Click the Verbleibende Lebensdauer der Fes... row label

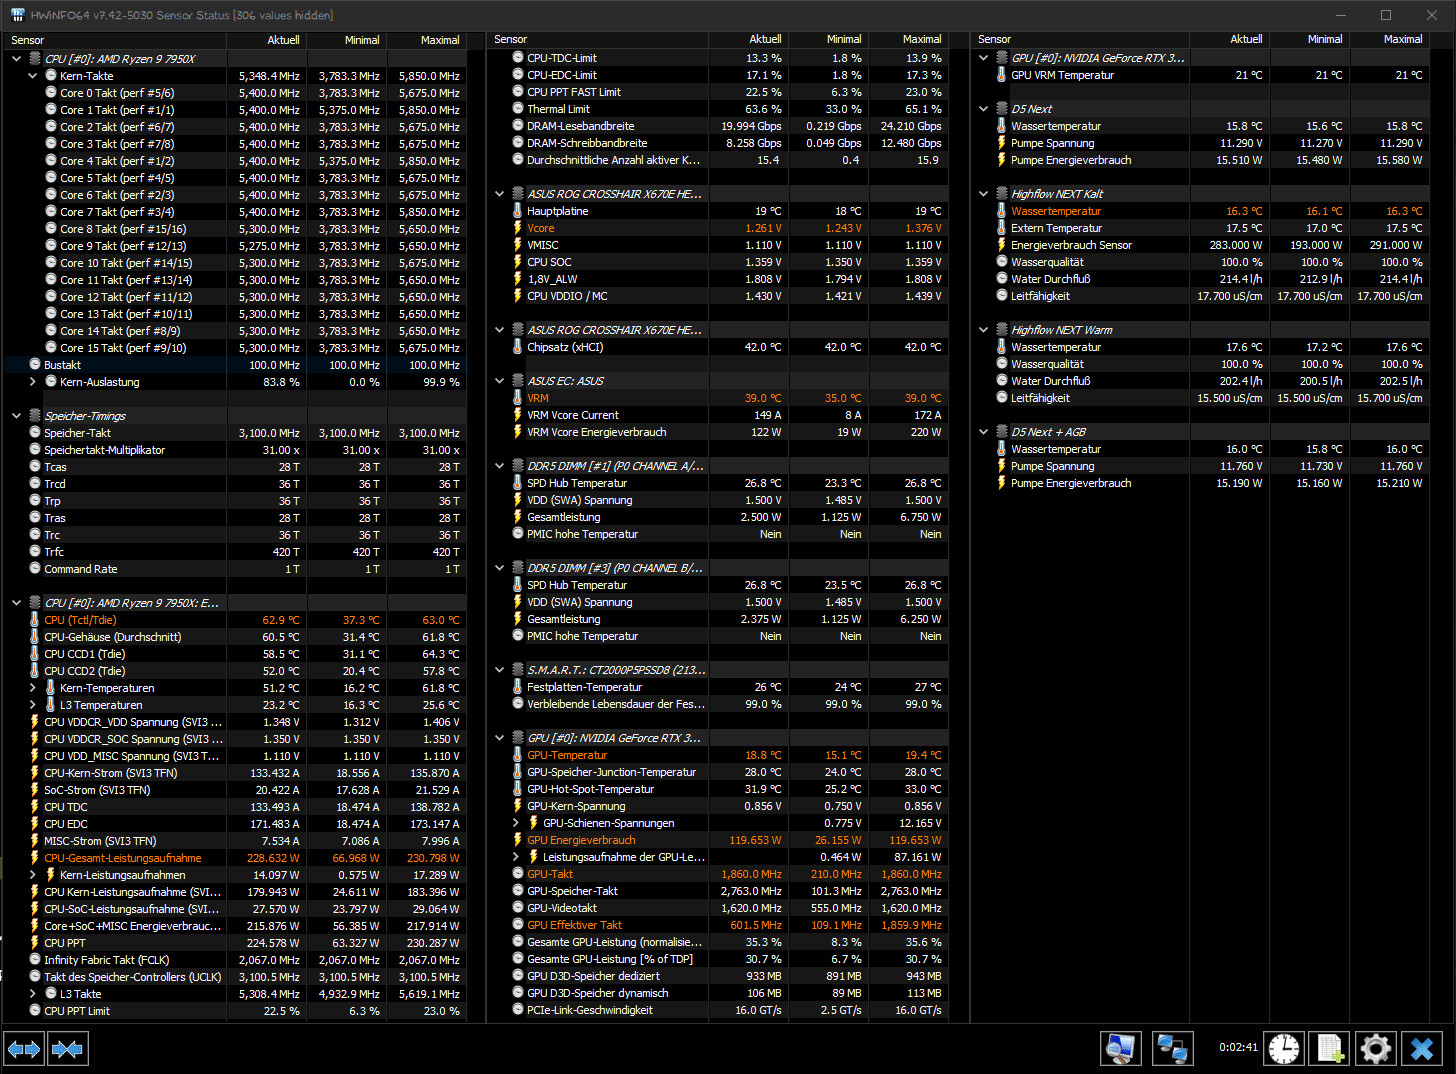coord(616,704)
